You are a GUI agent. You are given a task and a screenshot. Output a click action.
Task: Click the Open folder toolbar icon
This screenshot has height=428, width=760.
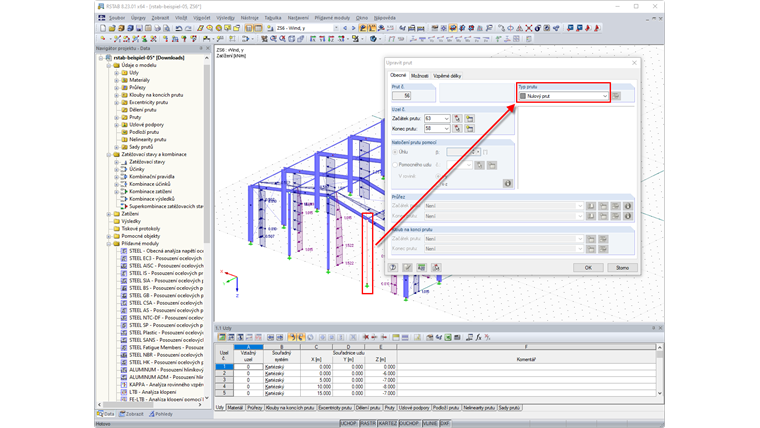pos(112,28)
